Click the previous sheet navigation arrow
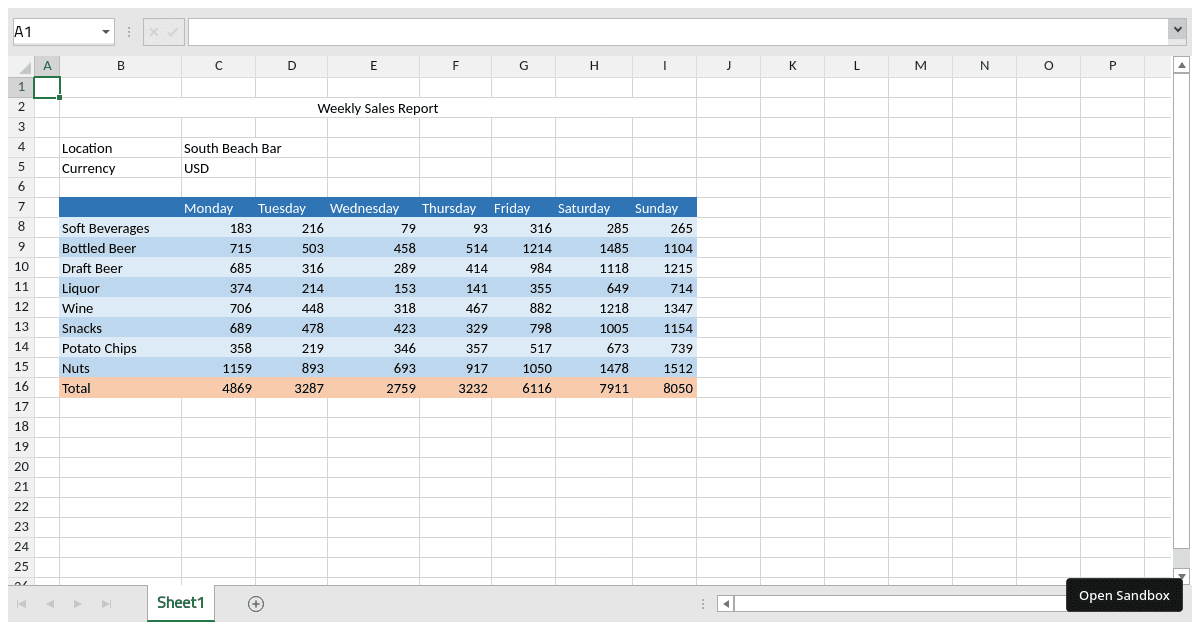The image size is (1200, 630). [50, 603]
